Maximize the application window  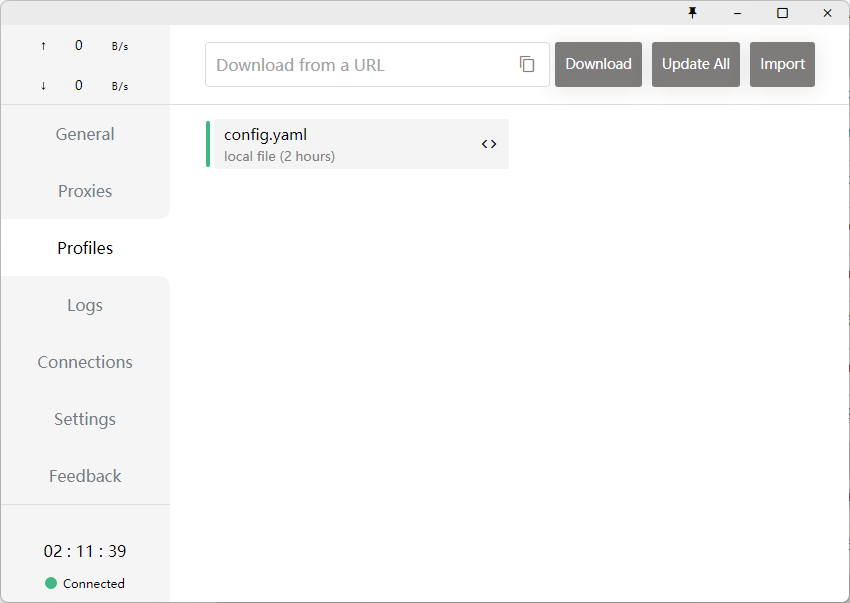pos(782,13)
